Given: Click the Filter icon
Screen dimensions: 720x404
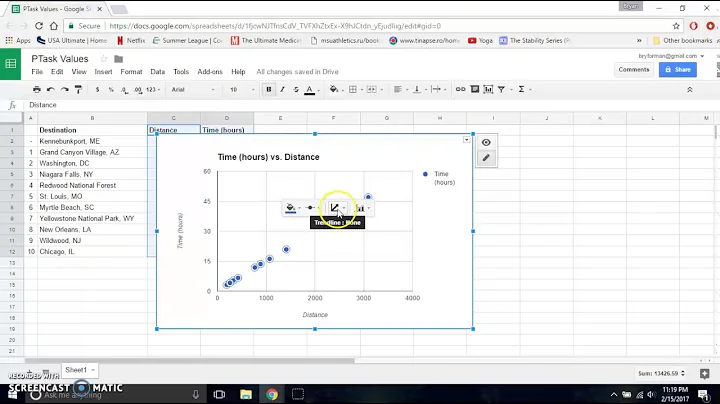Looking at the screenshot, I should tap(501, 90).
